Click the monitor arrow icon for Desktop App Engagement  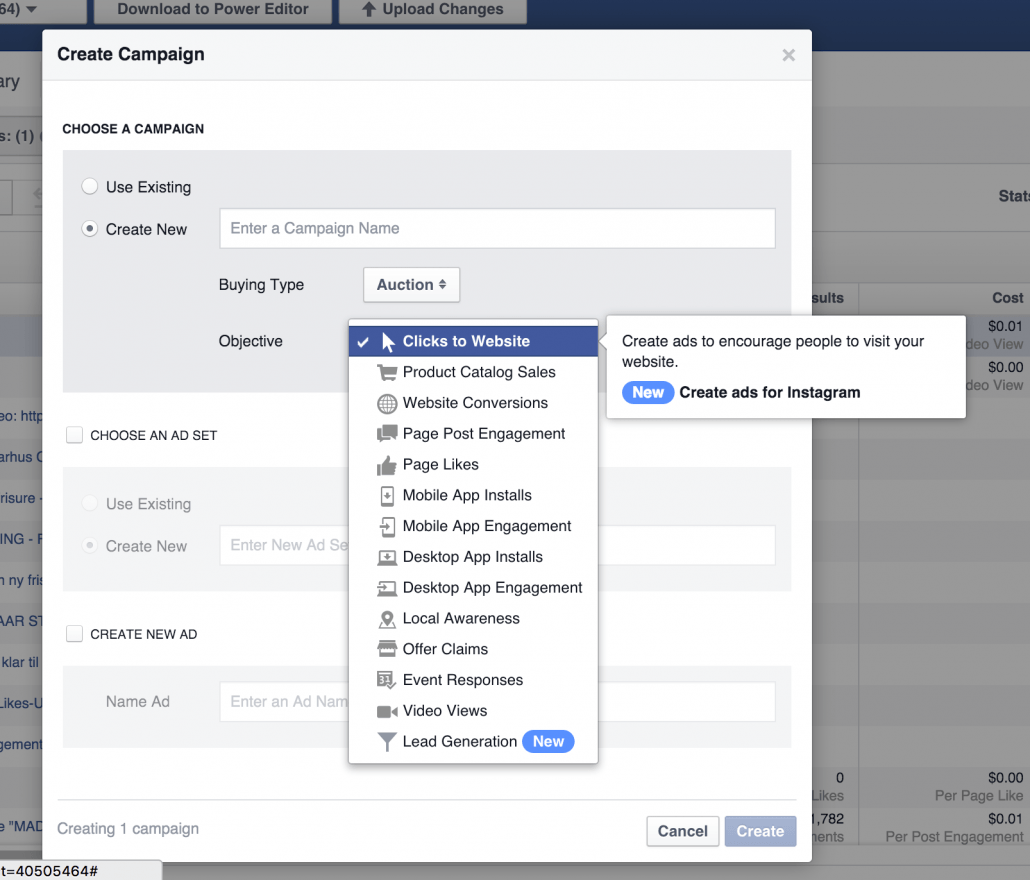[x=387, y=588]
